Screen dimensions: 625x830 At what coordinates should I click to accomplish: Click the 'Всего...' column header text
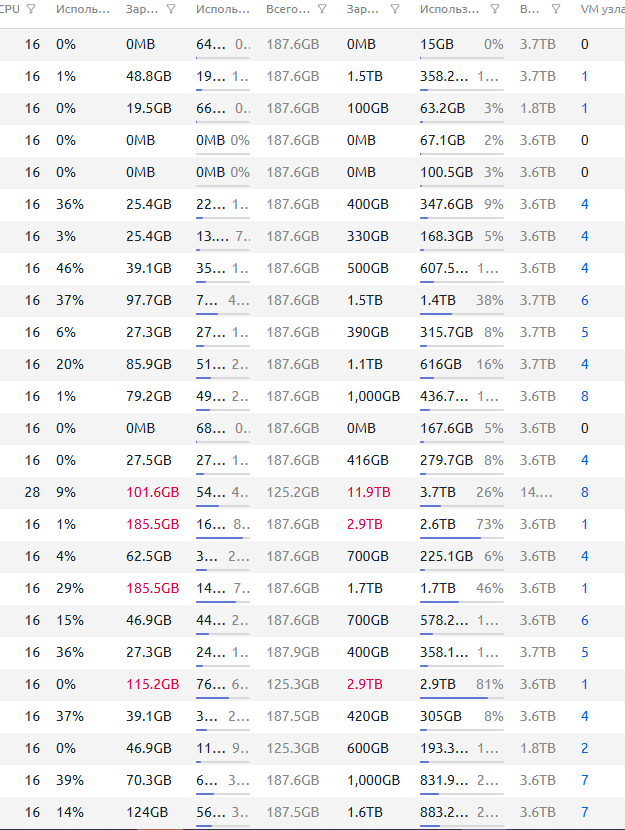coord(287,9)
